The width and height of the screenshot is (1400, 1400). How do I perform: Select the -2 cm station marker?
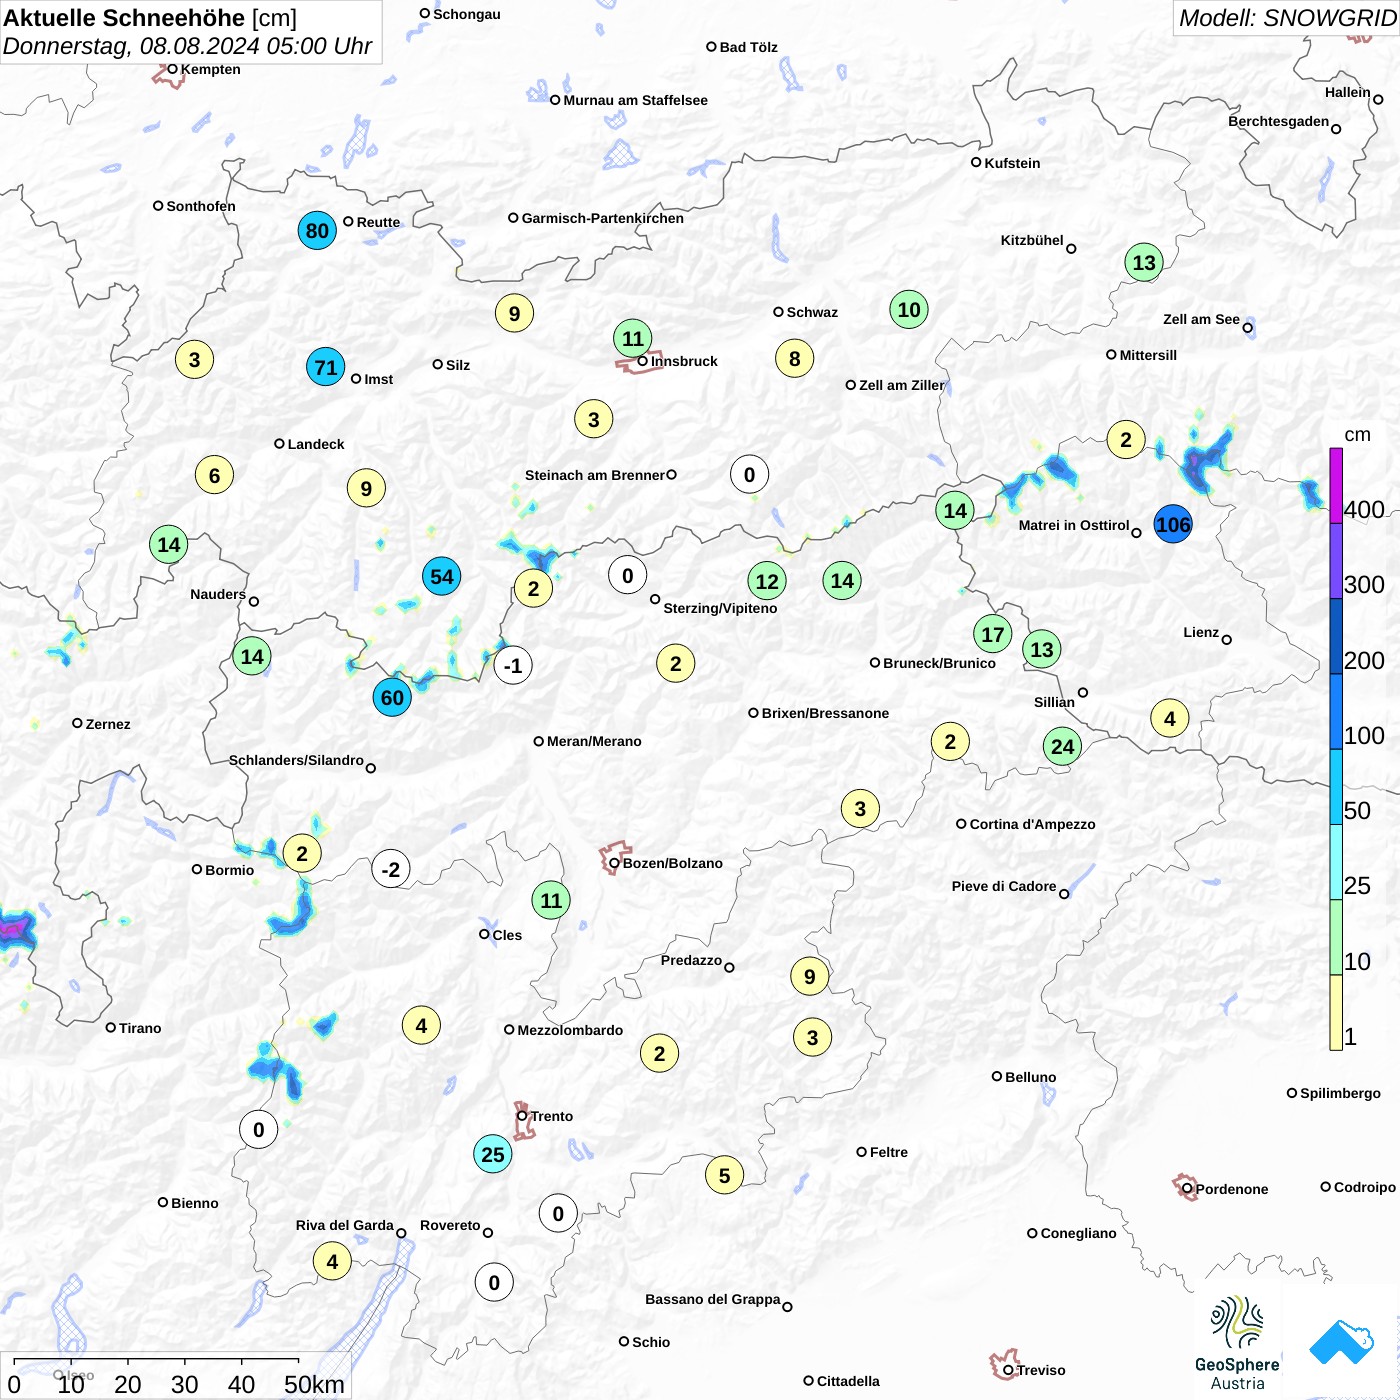[391, 869]
